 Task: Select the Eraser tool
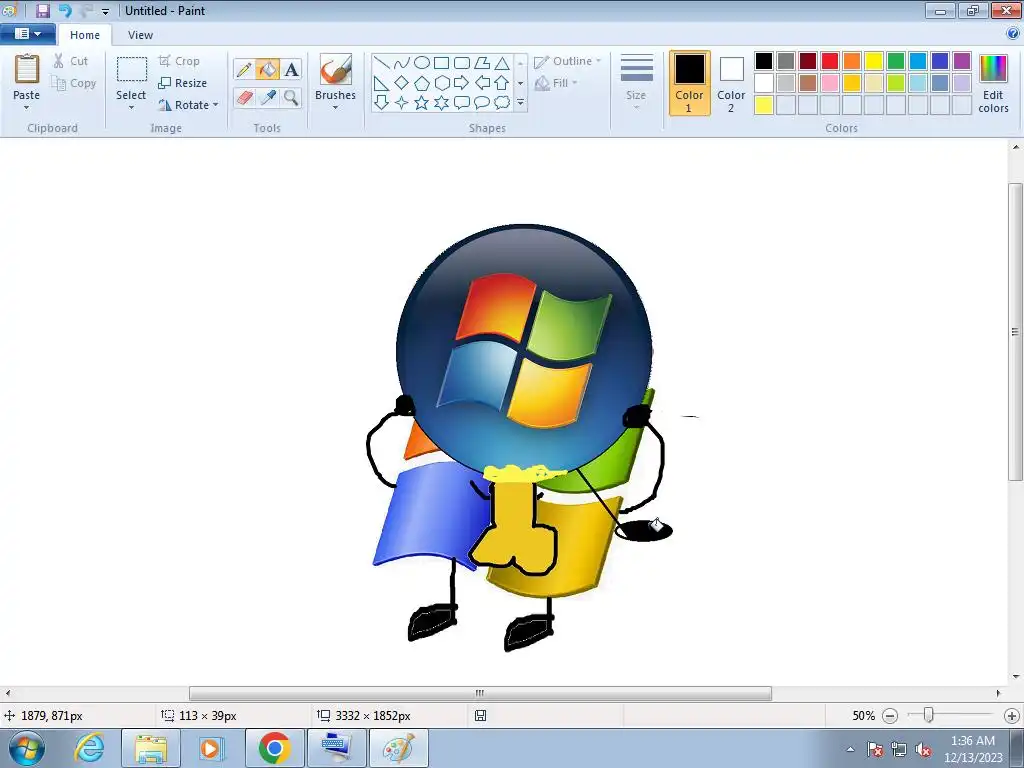pos(244,97)
